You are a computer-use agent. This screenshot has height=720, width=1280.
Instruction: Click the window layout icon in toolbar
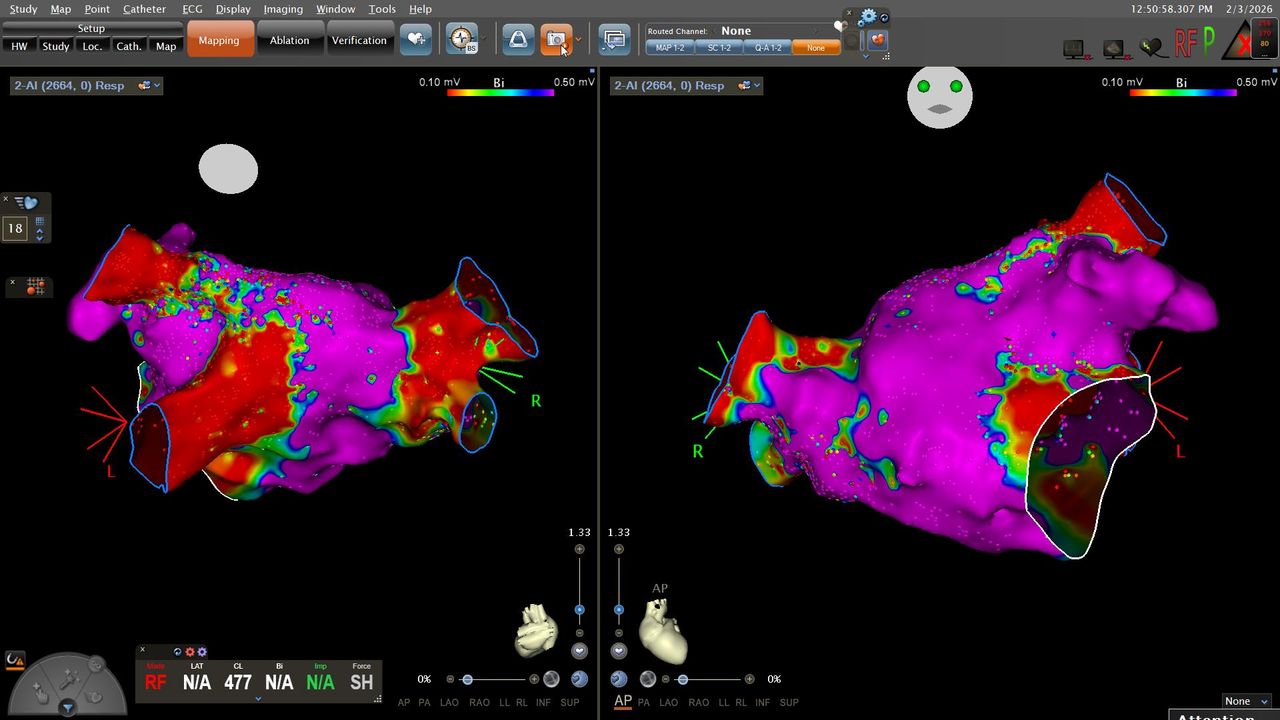click(614, 40)
